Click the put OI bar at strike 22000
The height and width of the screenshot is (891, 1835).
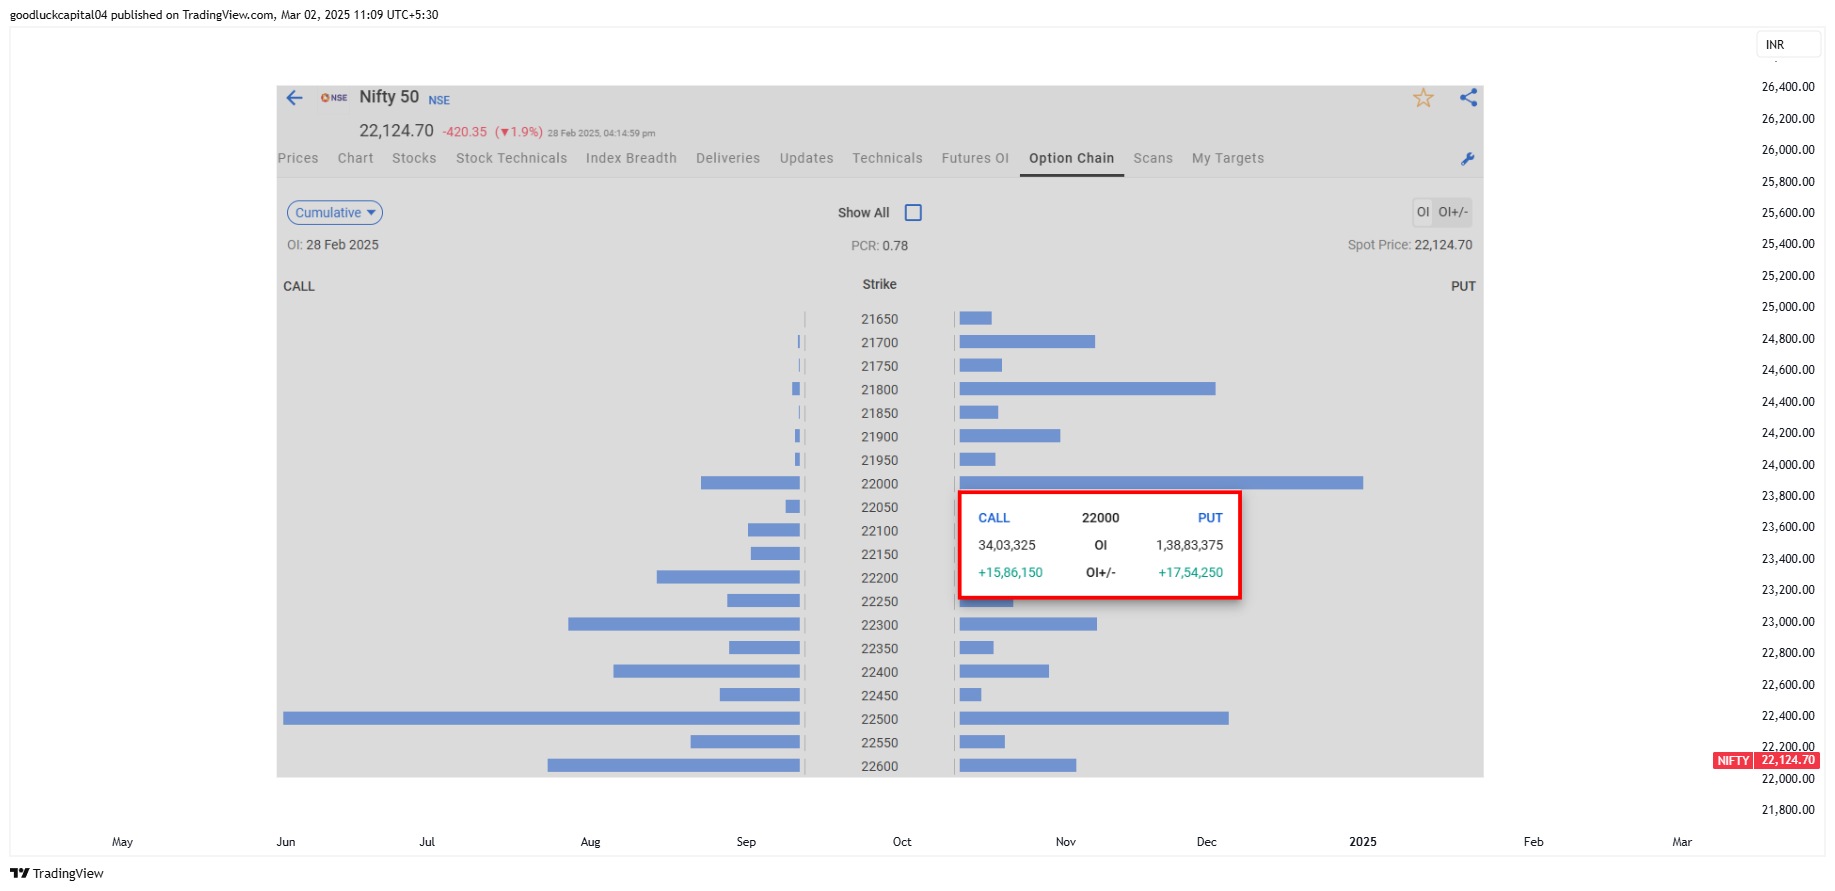coord(1161,483)
